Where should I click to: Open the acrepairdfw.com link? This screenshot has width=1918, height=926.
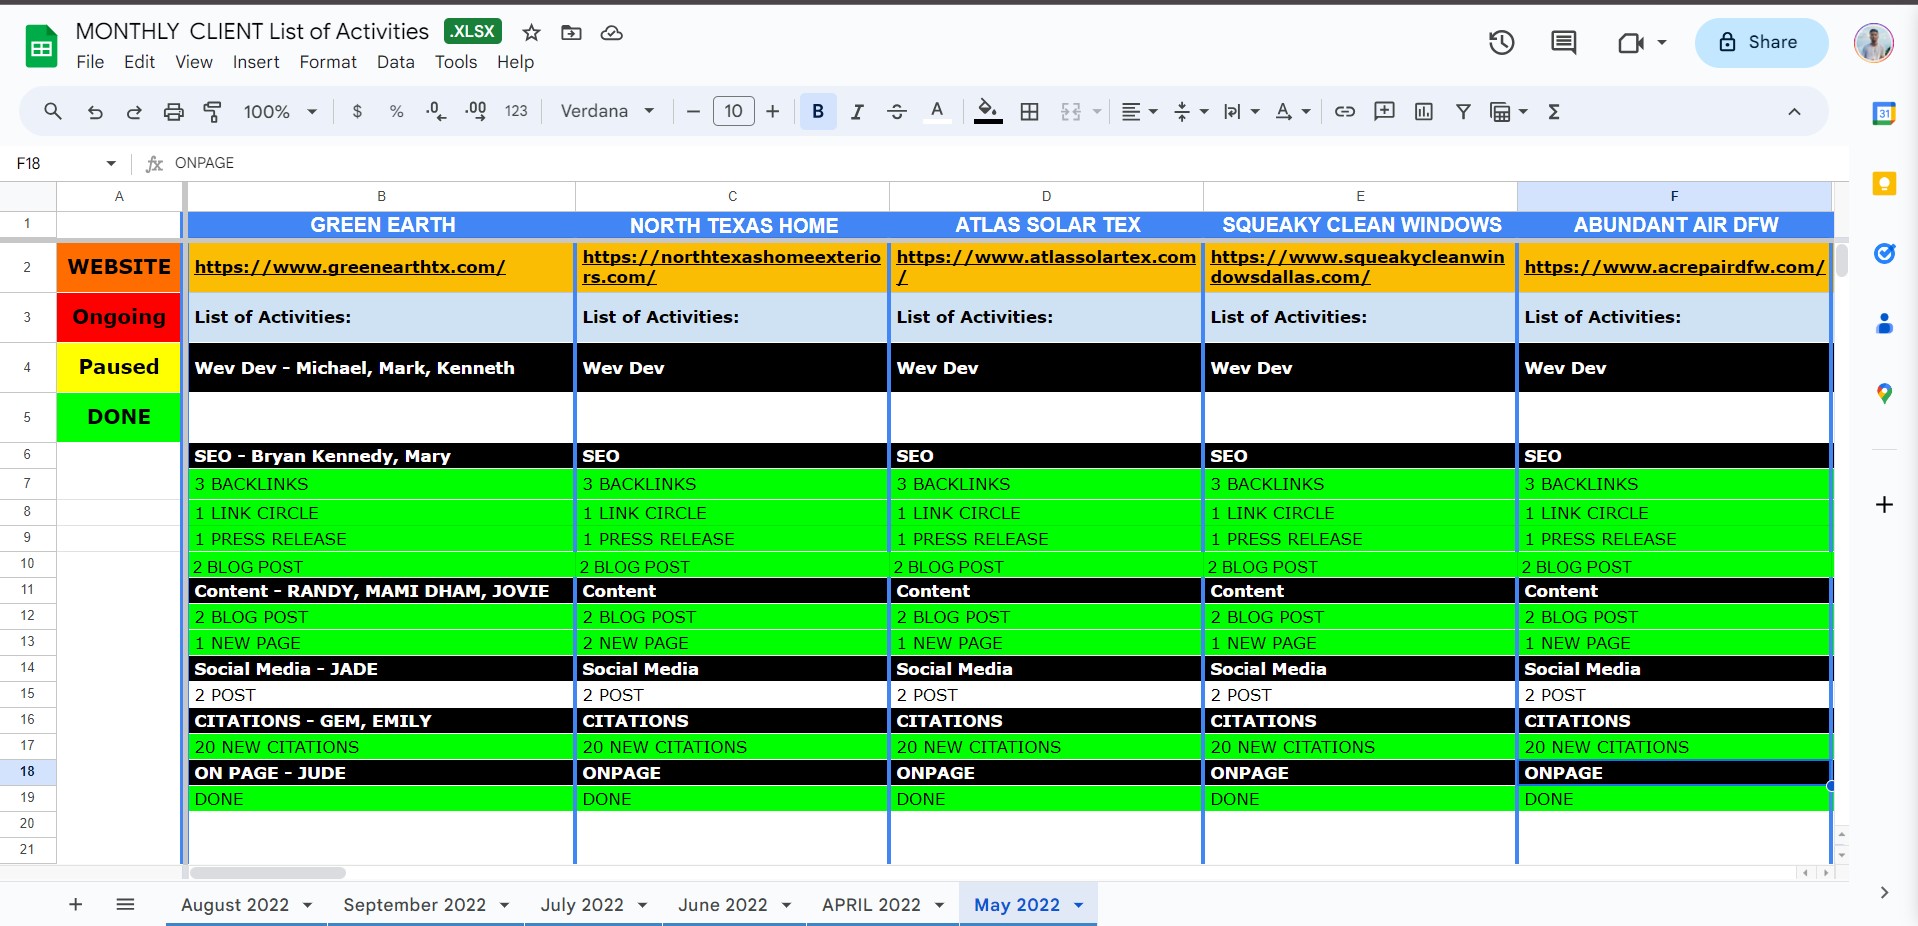pyautogui.click(x=1675, y=267)
